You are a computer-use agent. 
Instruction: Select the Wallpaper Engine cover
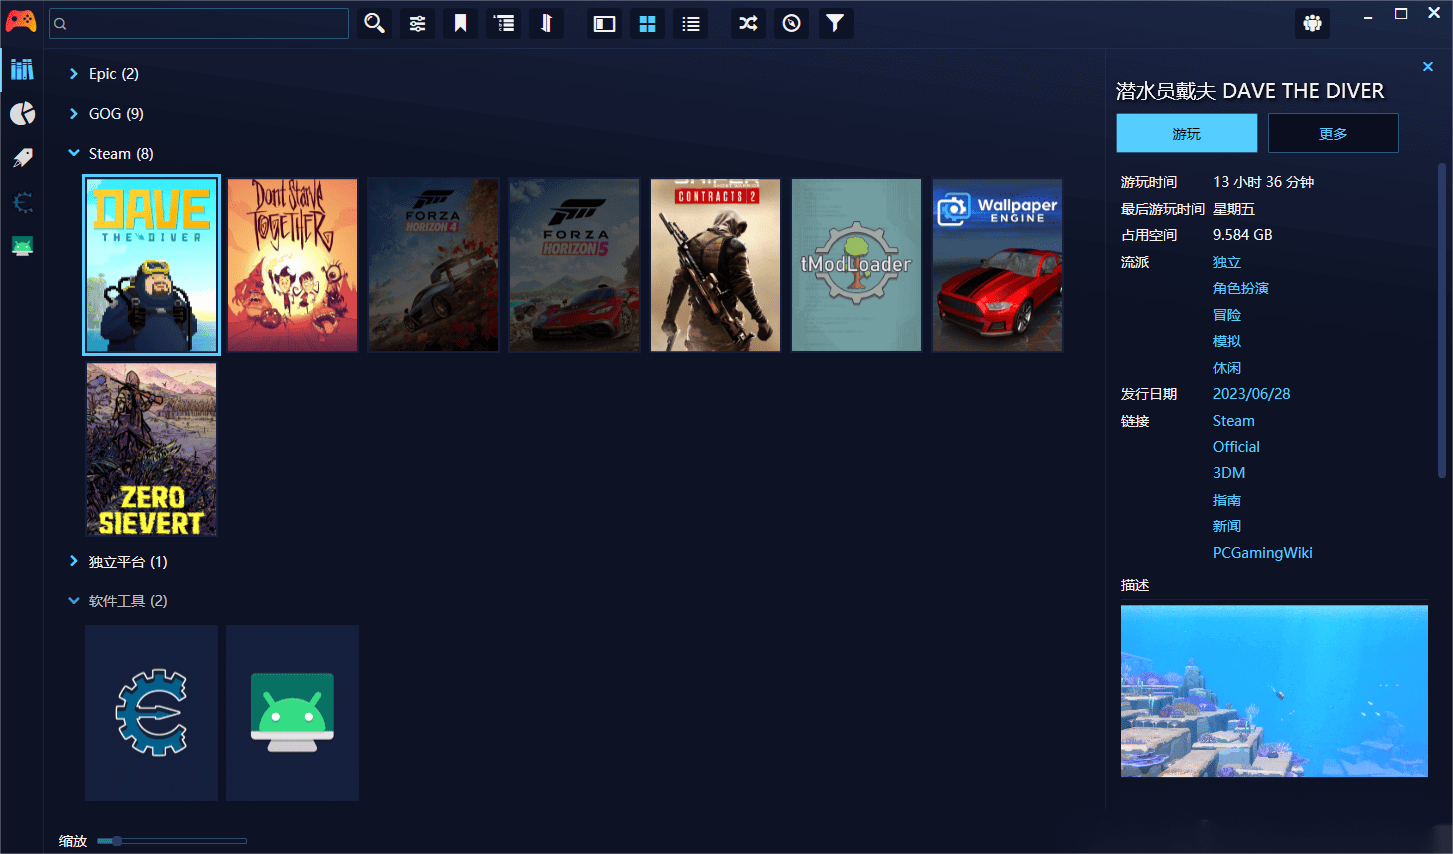click(x=997, y=265)
